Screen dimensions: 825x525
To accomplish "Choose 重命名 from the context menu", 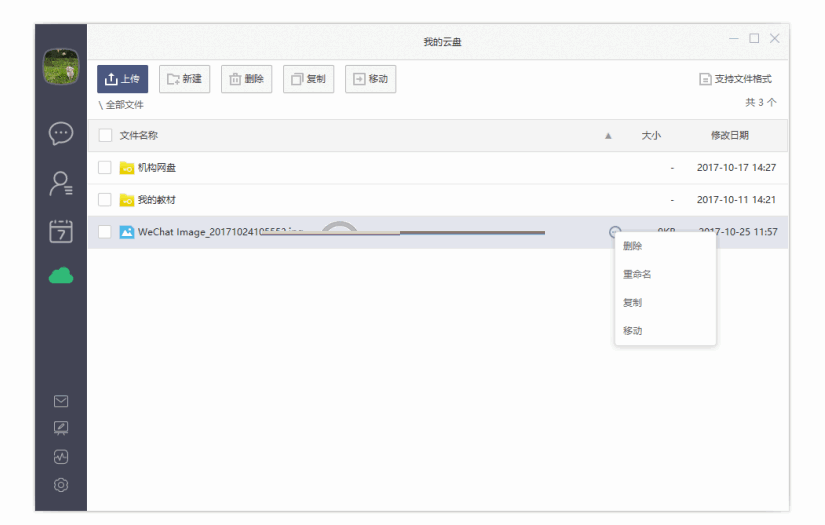I will pos(637,274).
